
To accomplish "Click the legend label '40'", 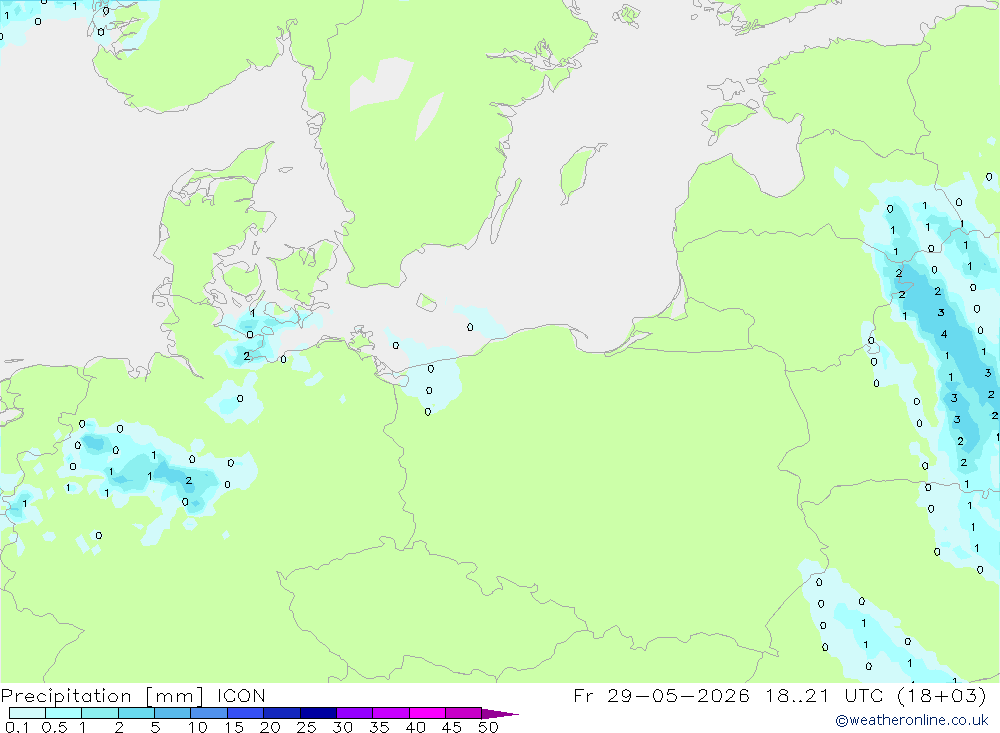I will (x=416, y=727).
